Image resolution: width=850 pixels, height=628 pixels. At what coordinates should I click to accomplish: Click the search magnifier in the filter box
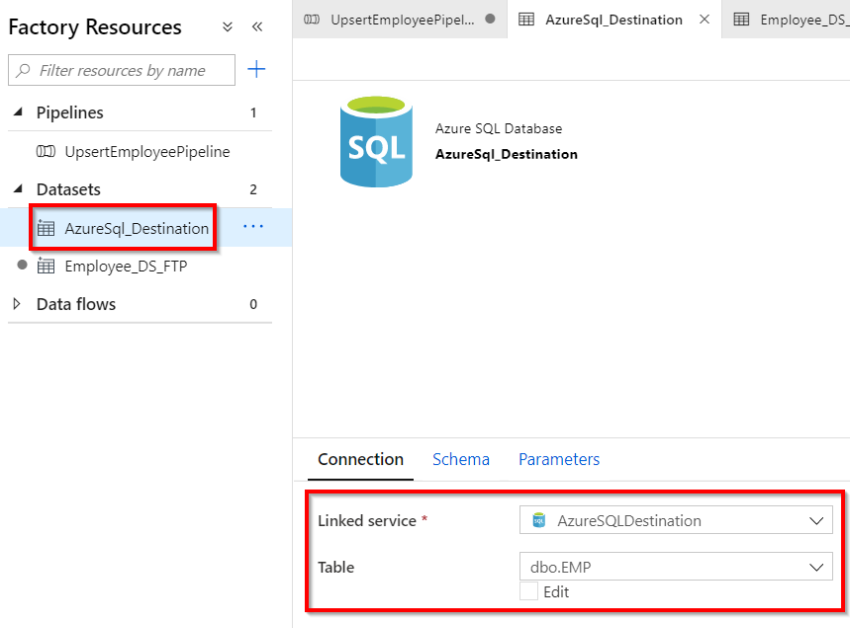coord(23,70)
